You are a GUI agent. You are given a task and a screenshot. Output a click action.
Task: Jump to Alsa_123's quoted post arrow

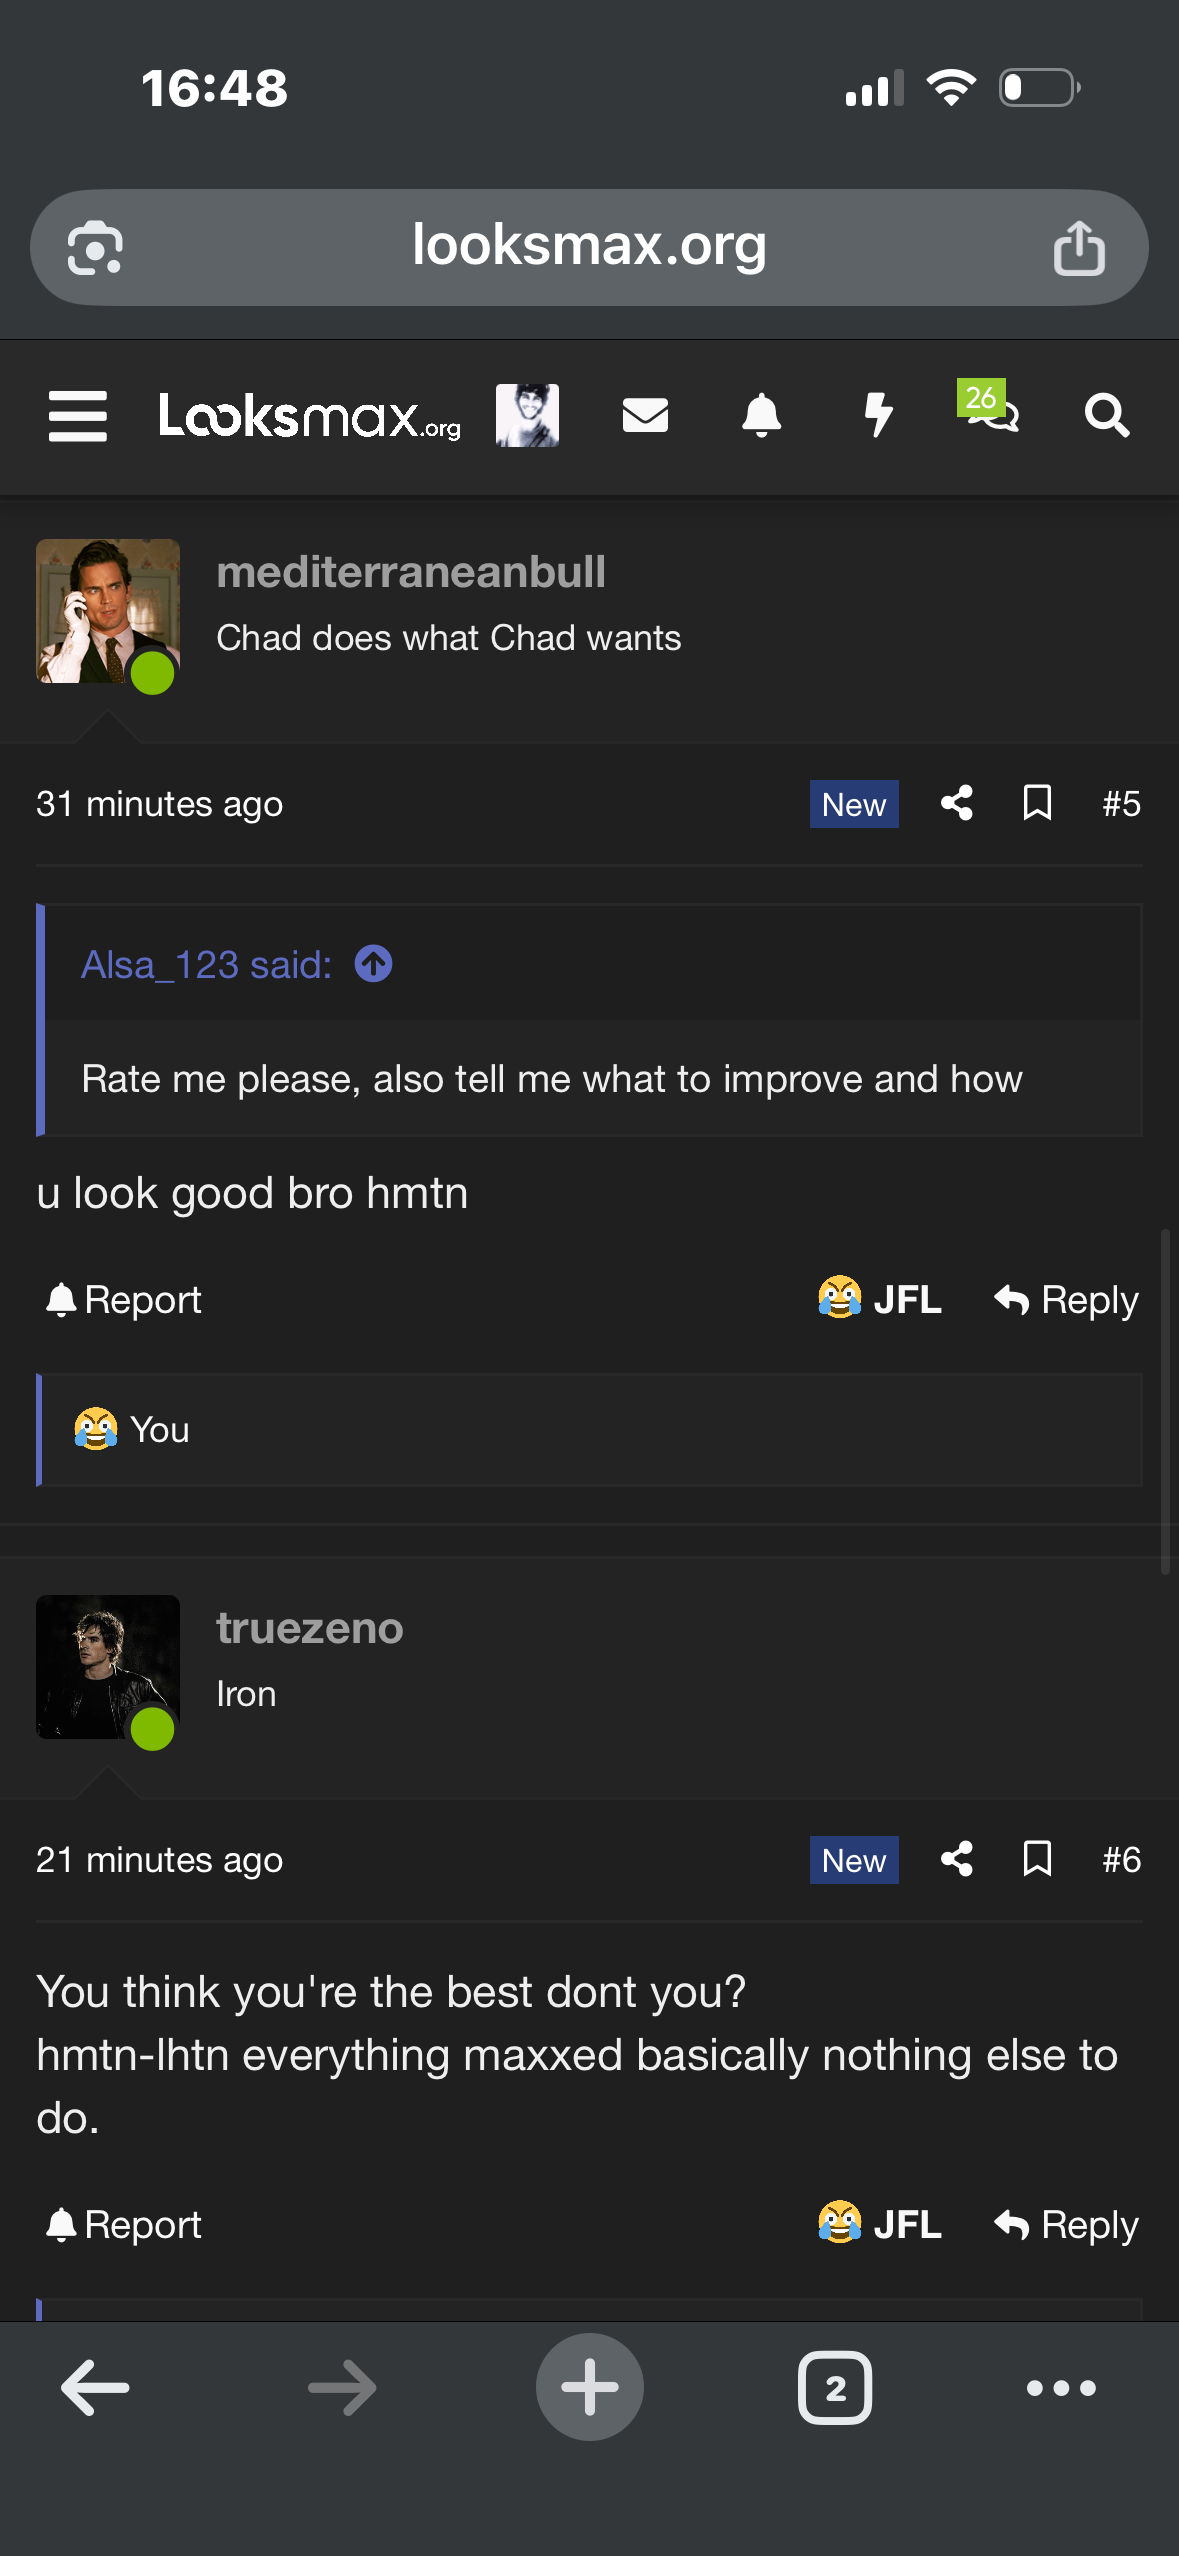374,965
